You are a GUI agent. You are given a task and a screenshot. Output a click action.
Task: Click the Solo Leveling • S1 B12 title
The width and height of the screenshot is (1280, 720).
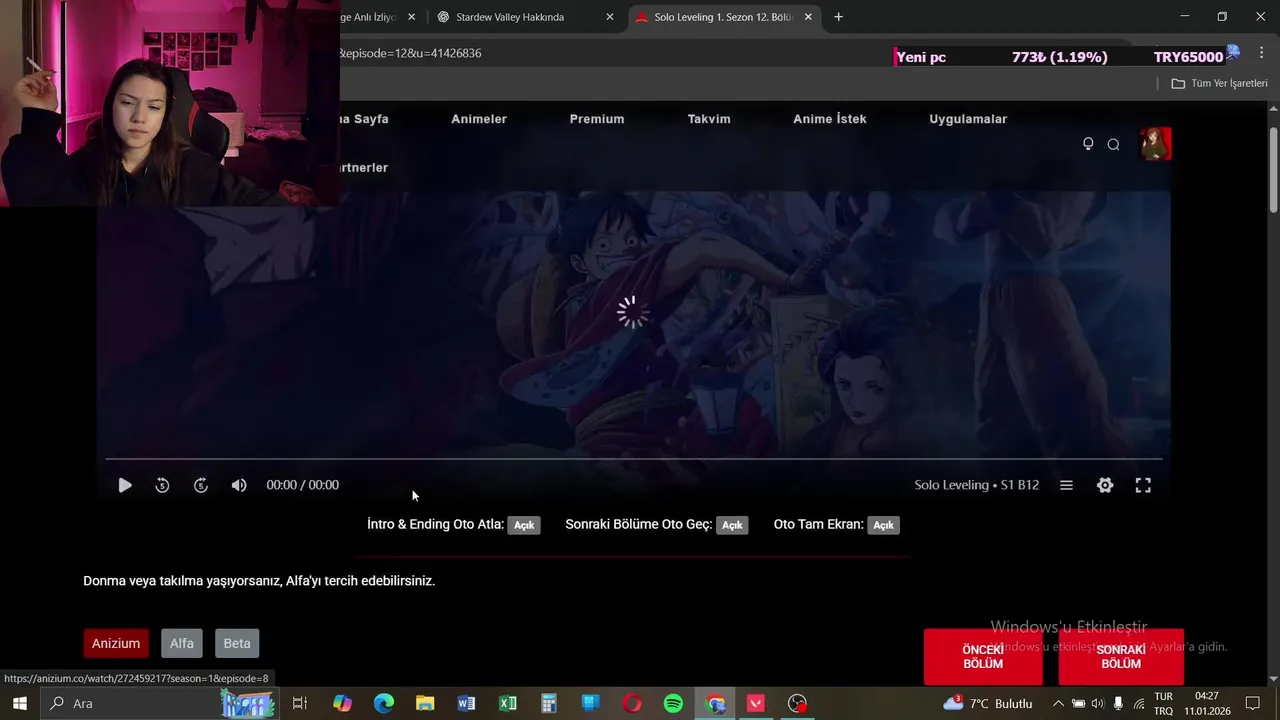point(976,485)
